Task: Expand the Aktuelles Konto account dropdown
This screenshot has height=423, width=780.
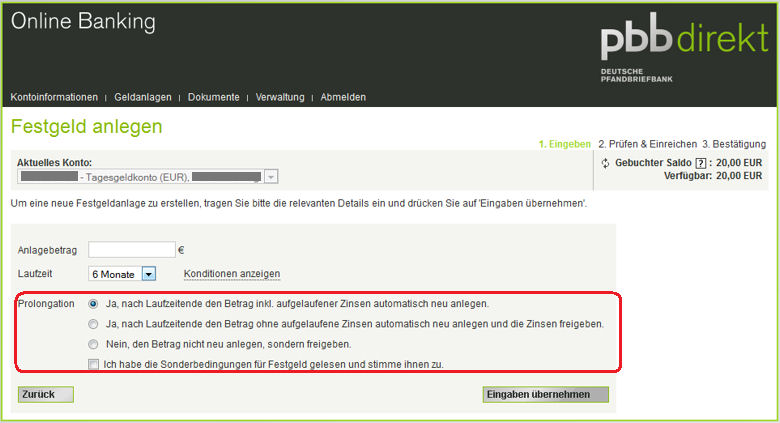Action: pyautogui.click(x=148, y=177)
